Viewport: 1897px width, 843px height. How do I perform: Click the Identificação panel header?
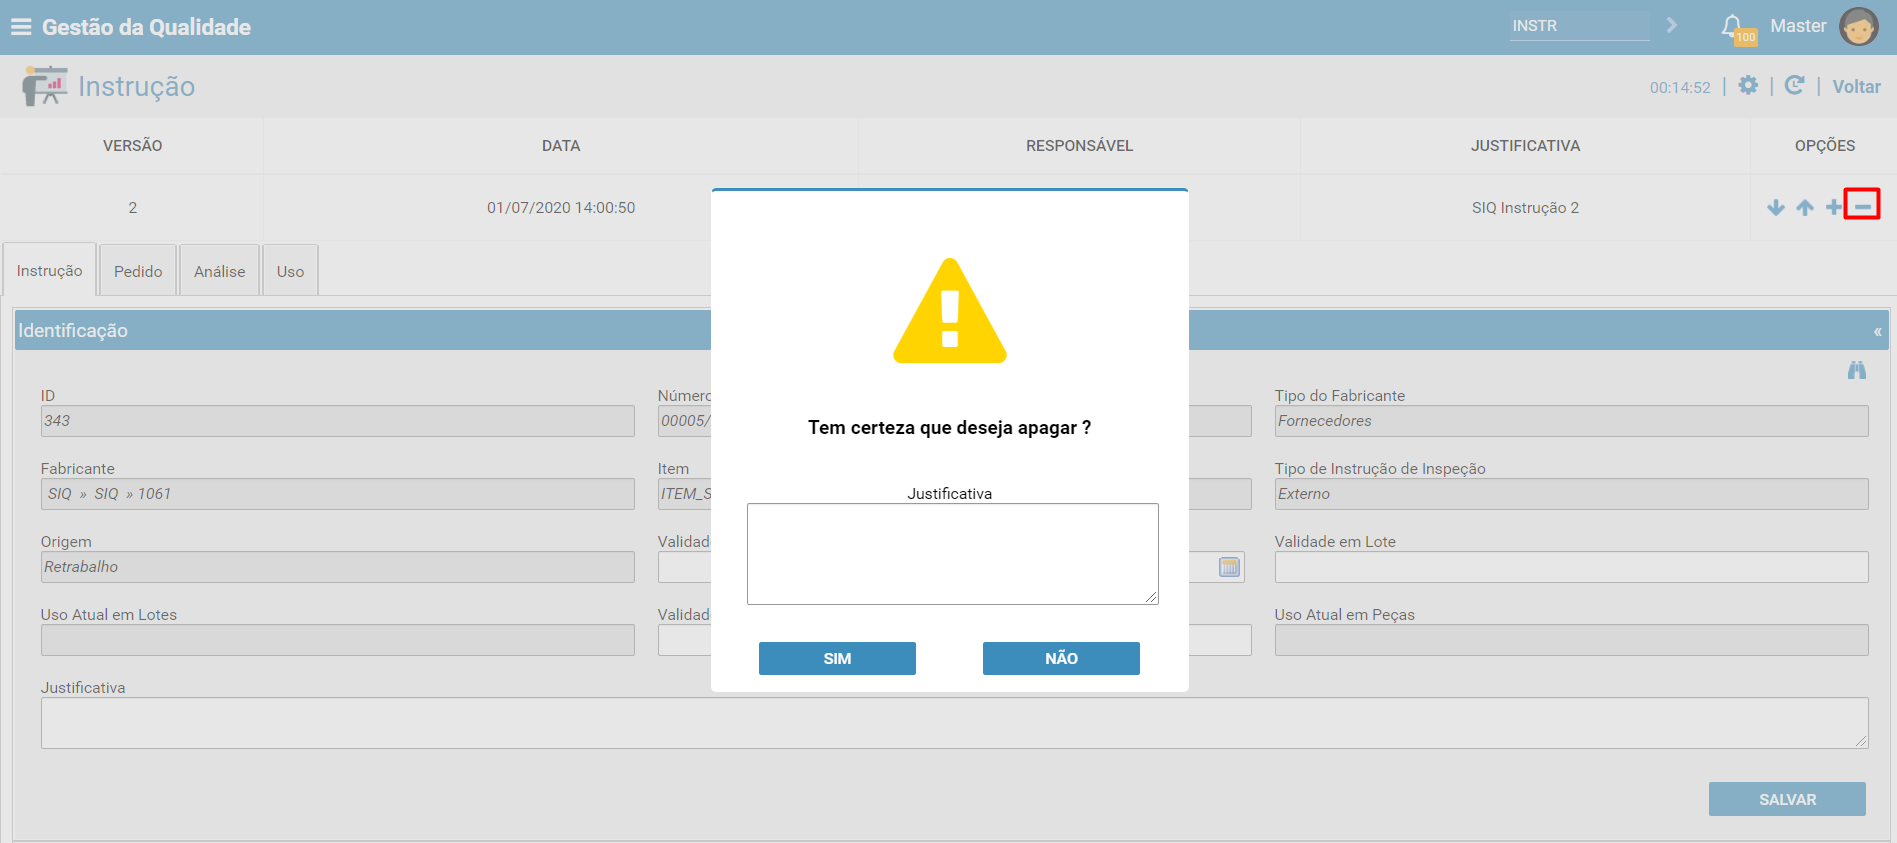pos(952,330)
